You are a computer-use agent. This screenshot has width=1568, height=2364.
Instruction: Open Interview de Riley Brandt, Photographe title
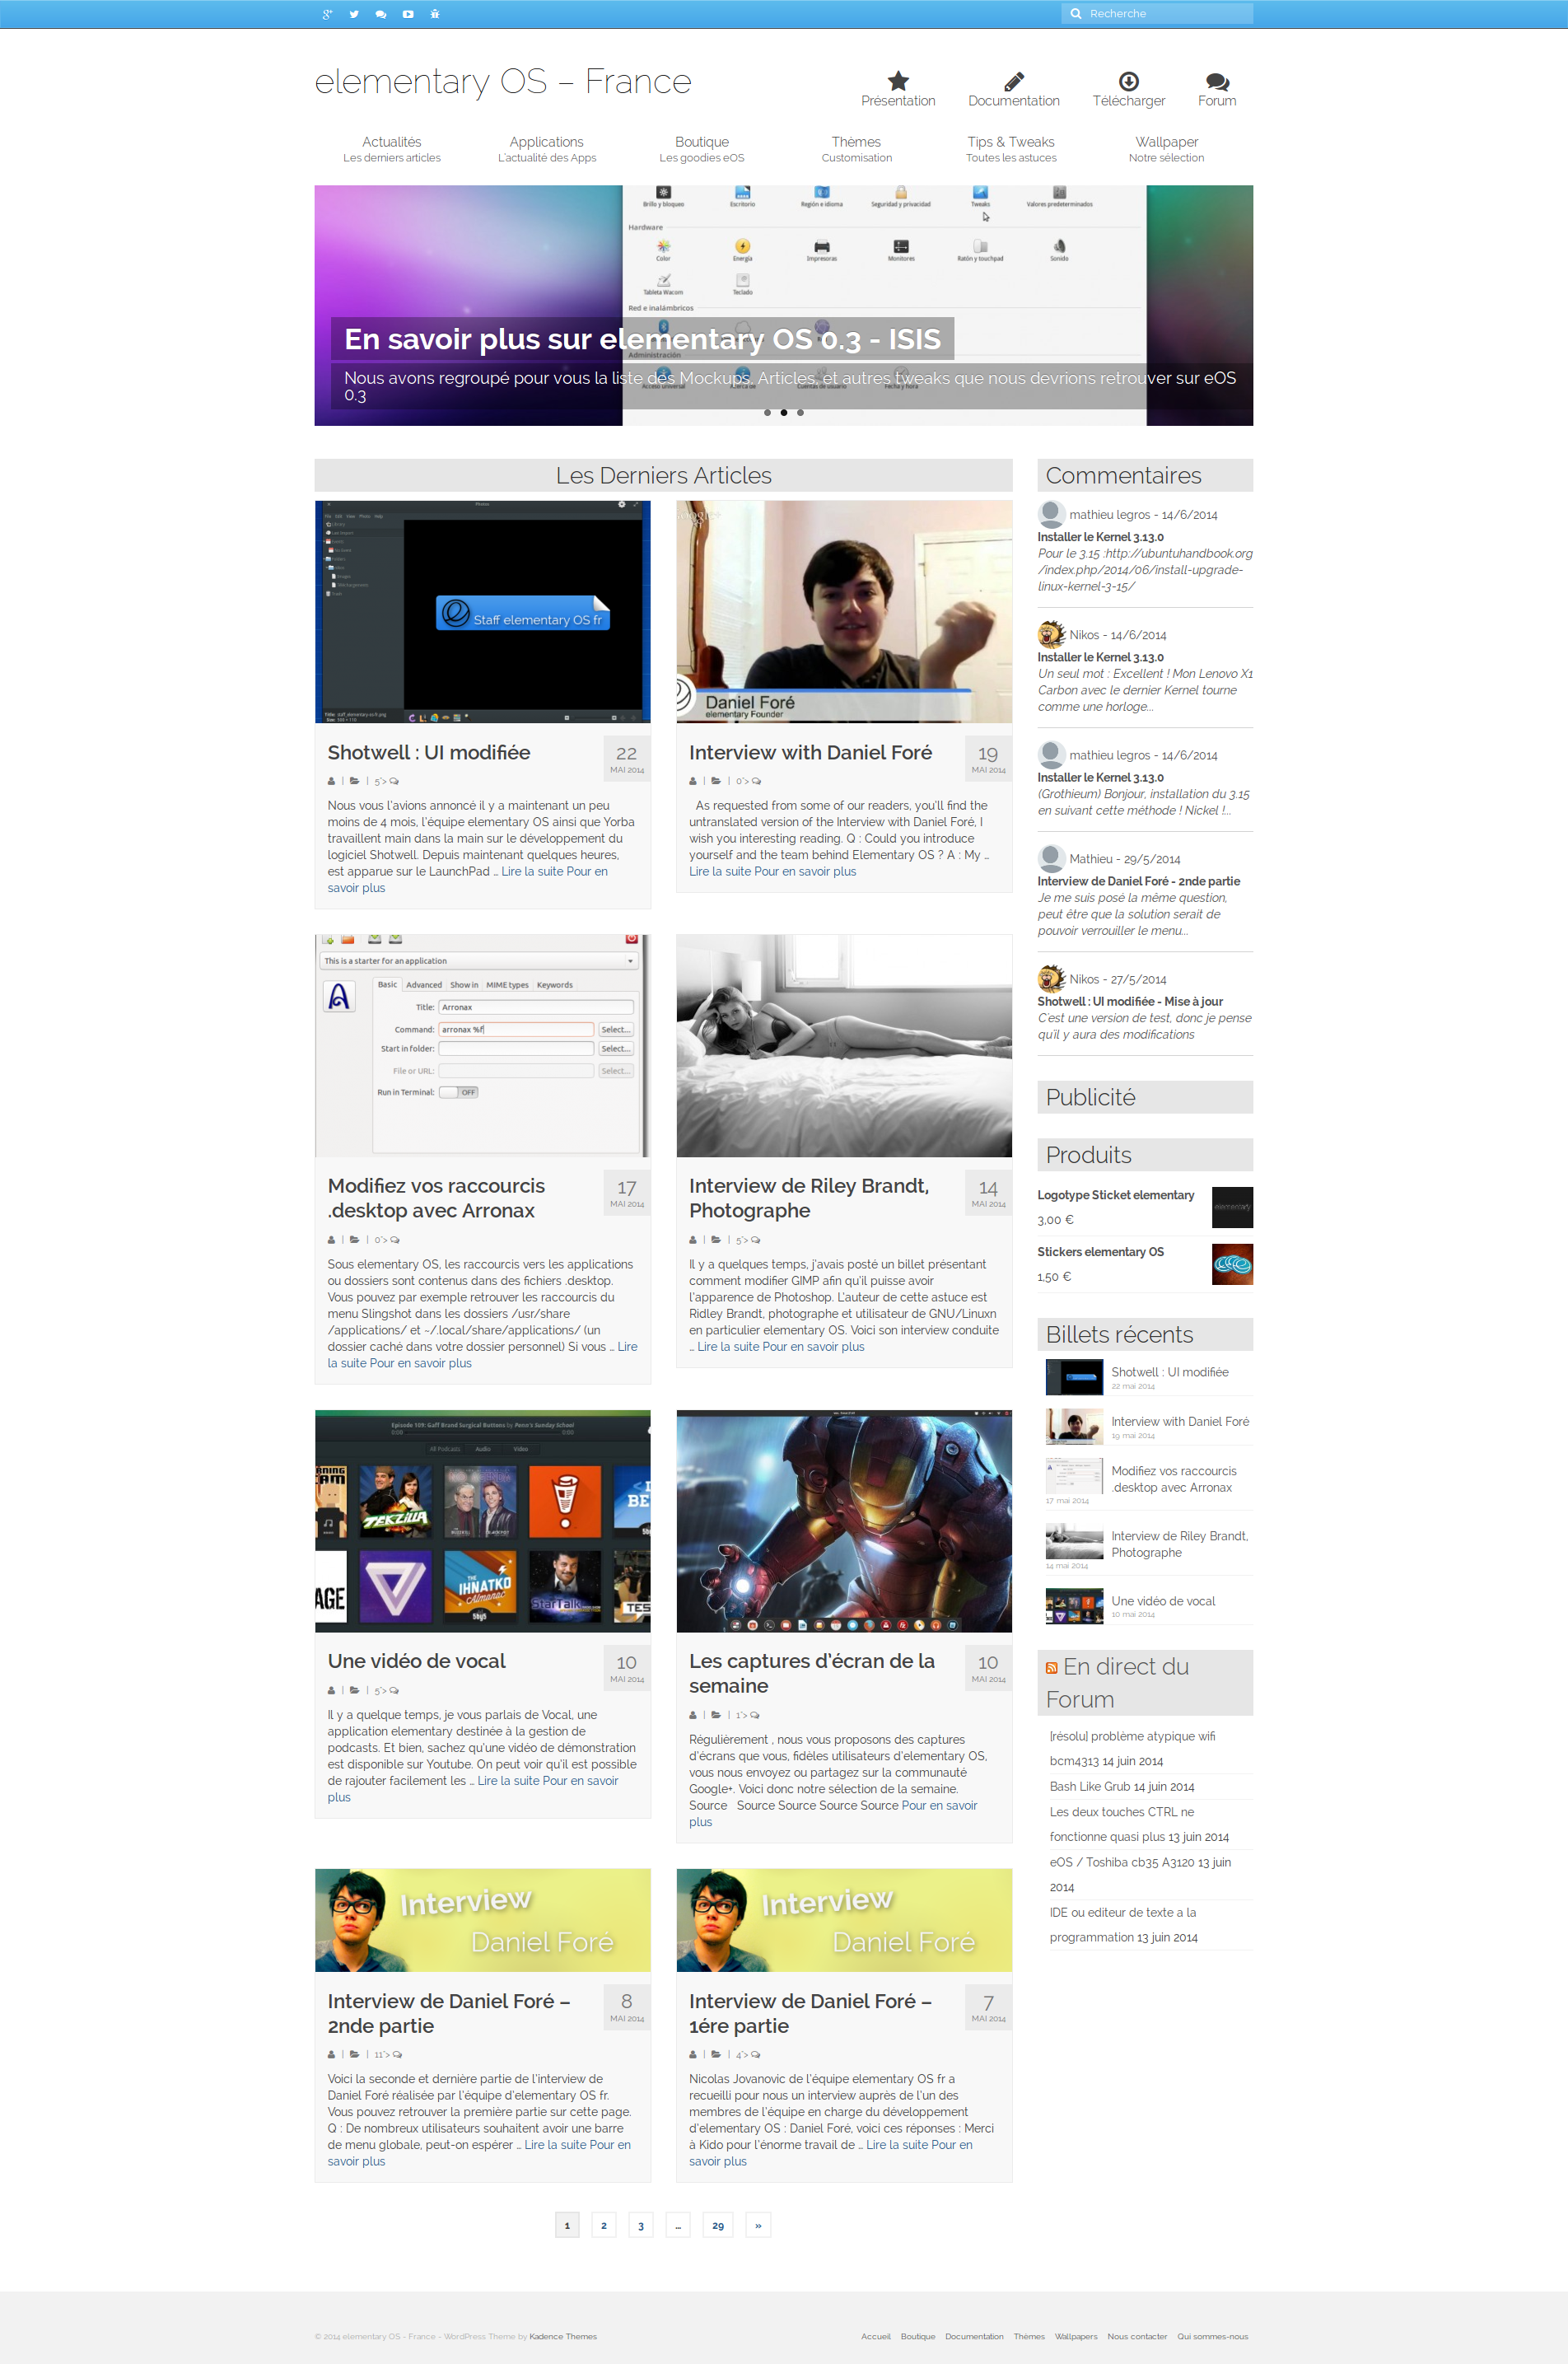809,1198
